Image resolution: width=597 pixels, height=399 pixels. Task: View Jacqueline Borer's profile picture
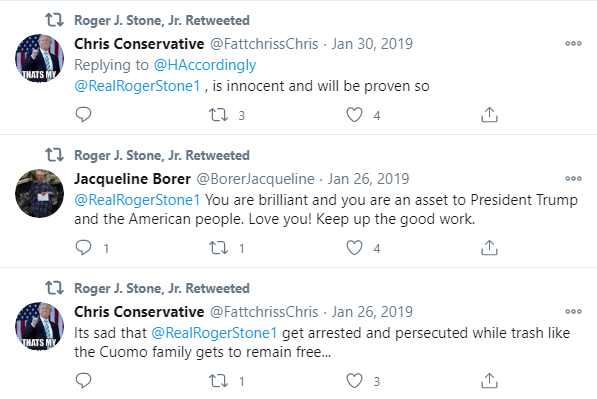[40, 193]
